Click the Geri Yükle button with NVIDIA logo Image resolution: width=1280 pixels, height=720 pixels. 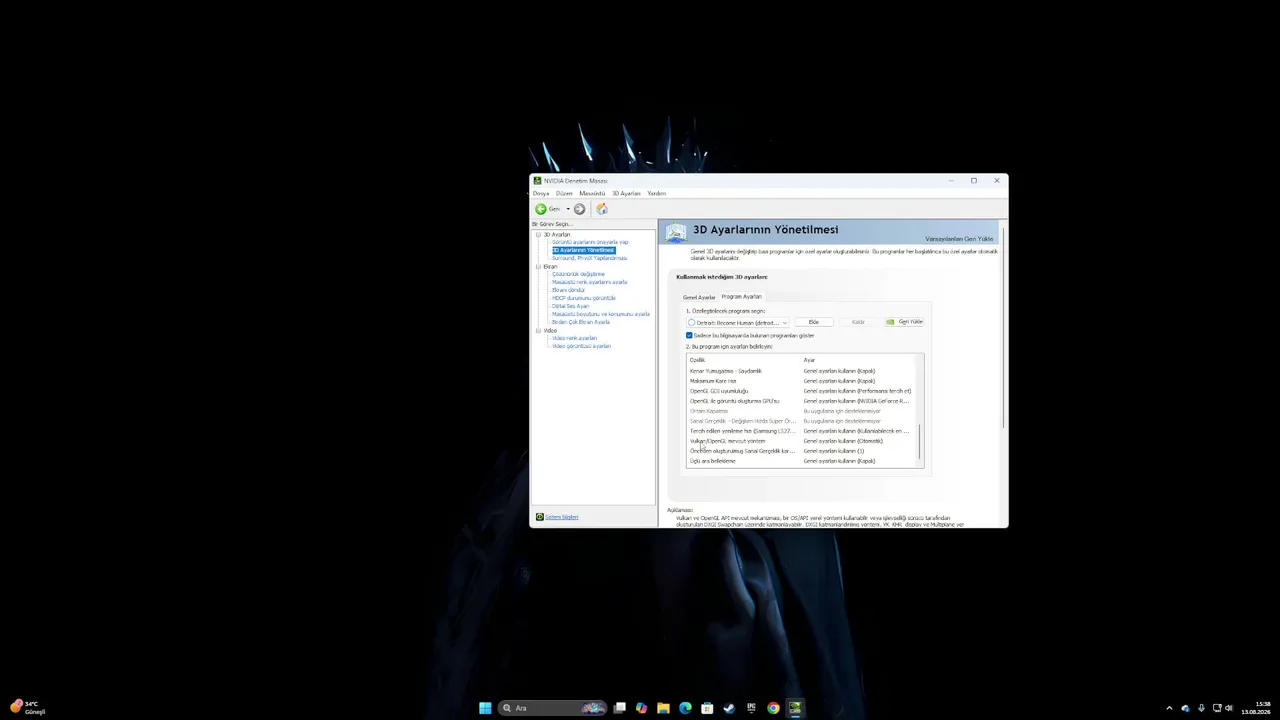pyautogui.click(x=904, y=322)
